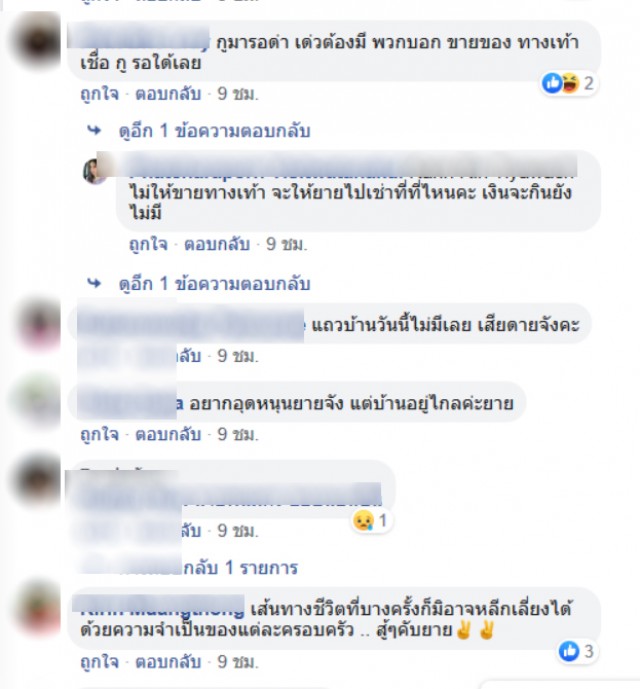Reply to first comment via 'ตอบกลับ'
Screen dimensions: 640x689
pos(168,94)
